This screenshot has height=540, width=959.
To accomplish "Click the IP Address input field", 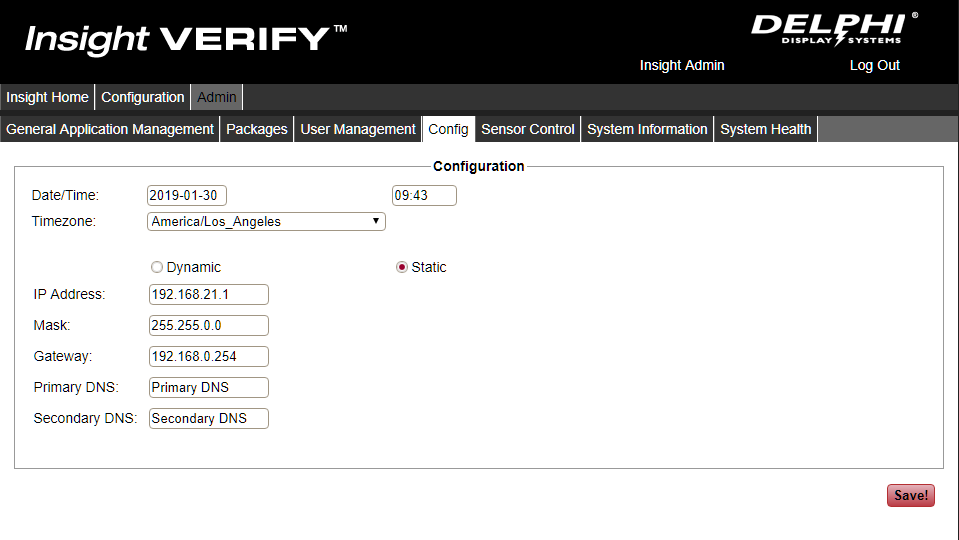I will (x=208, y=294).
